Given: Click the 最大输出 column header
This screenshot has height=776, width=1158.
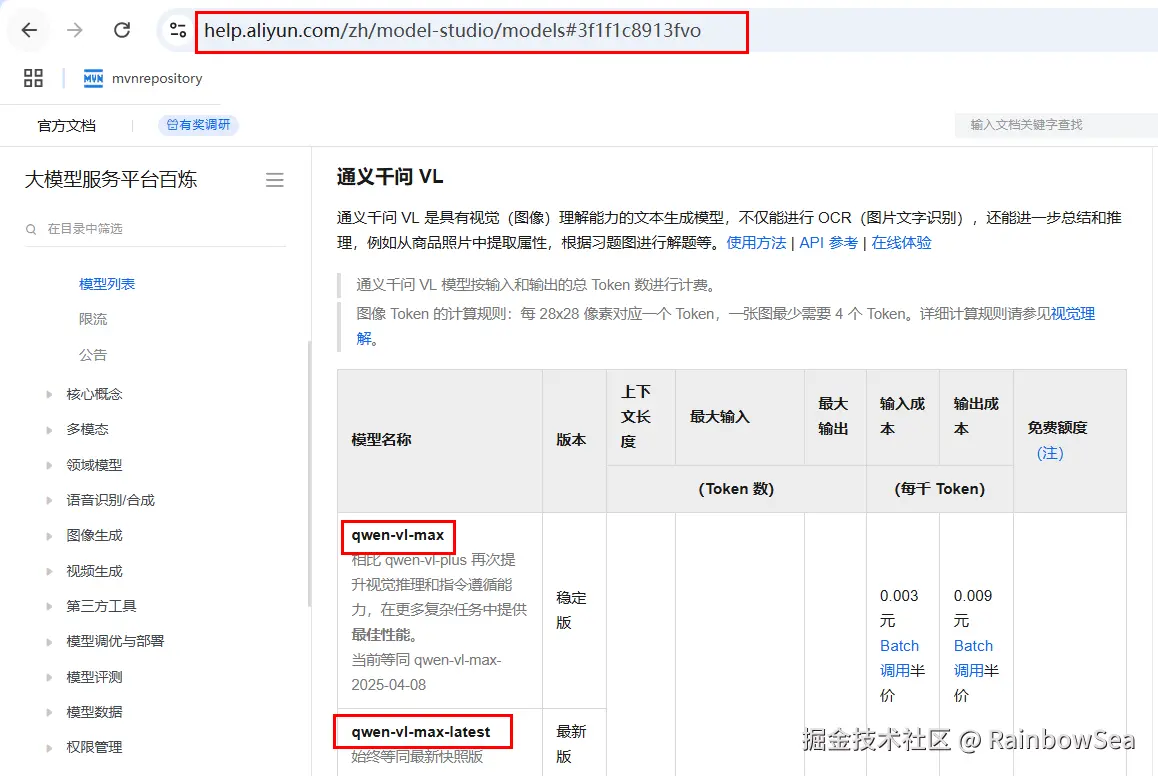Looking at the screenshot, I should pyautogui.click(x=833, y=416).
